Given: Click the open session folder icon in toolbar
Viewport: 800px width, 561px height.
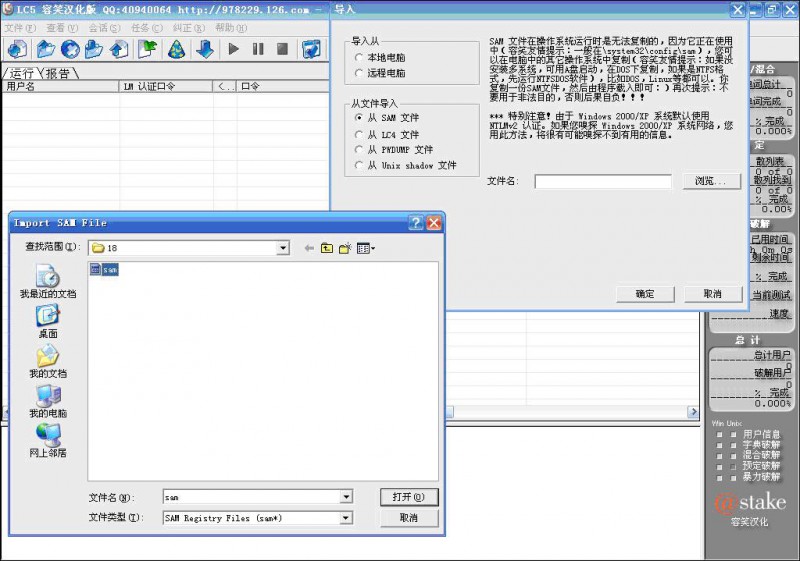Looking at the screenshot, I should click(46, 49).
